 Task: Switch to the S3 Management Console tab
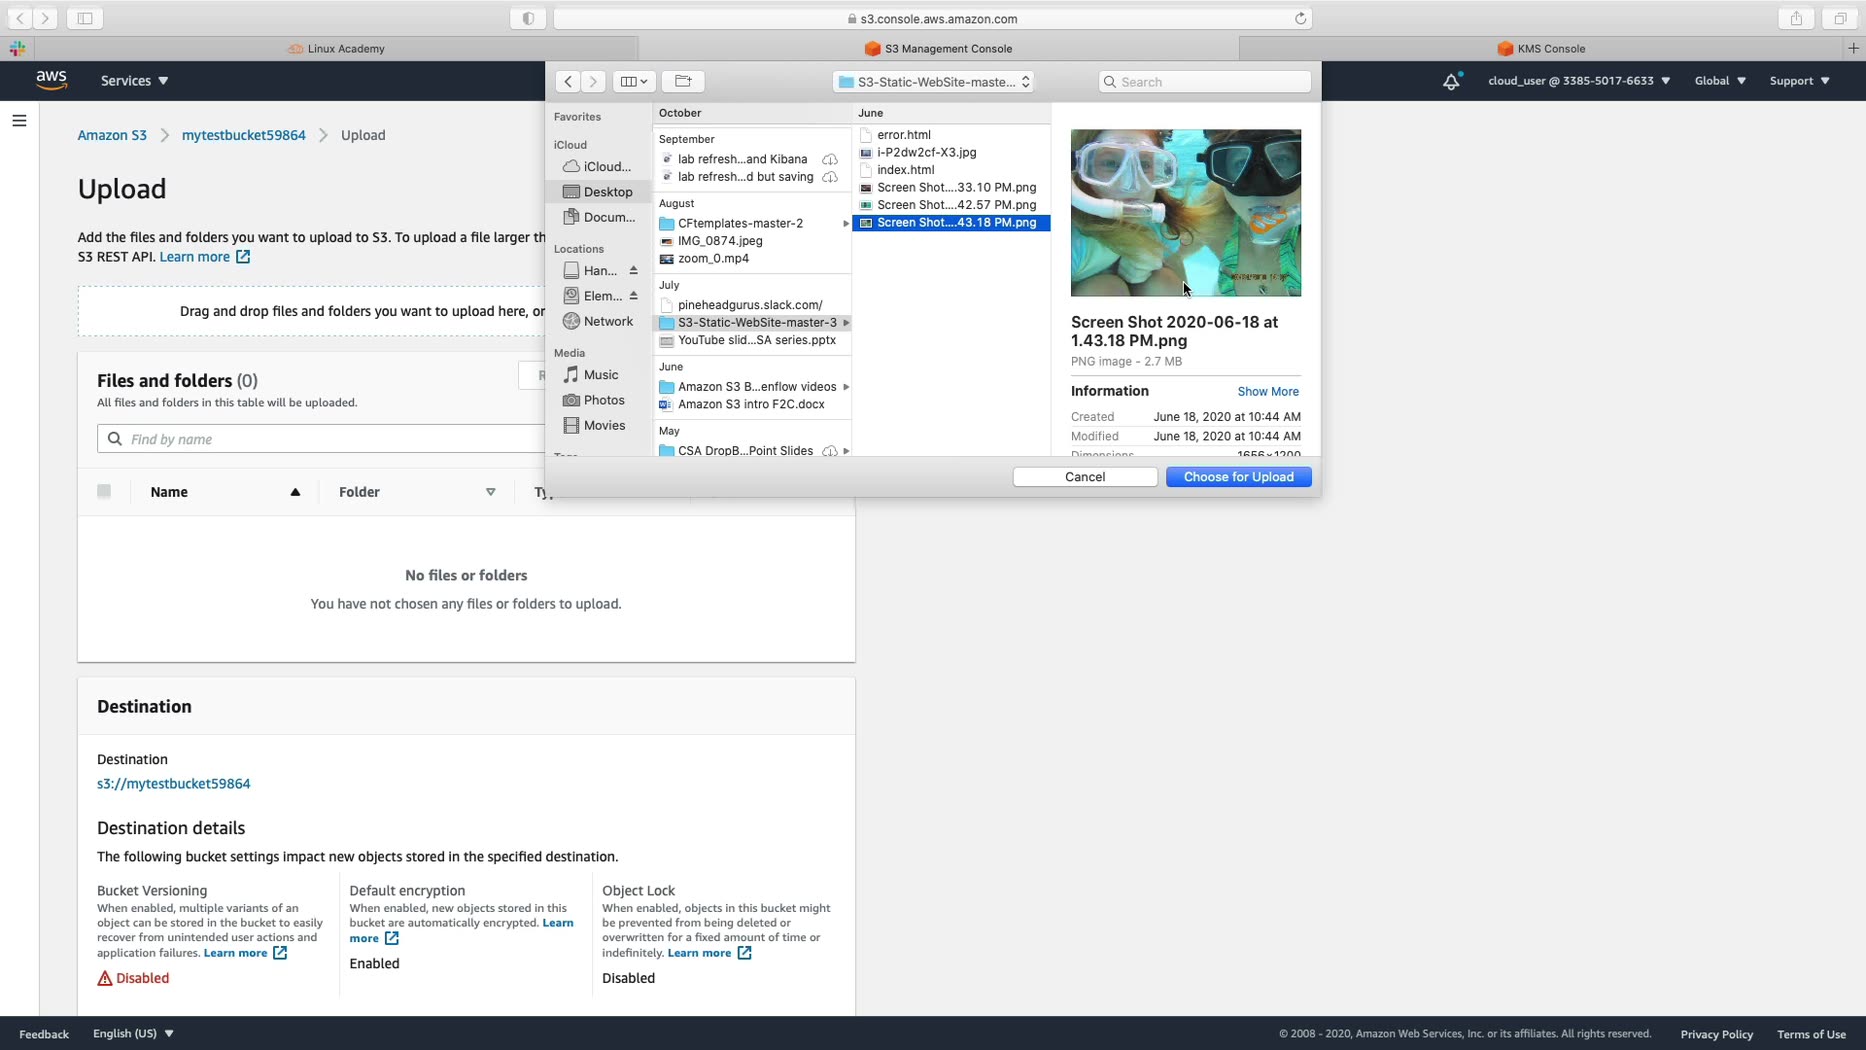click(938, 48)
